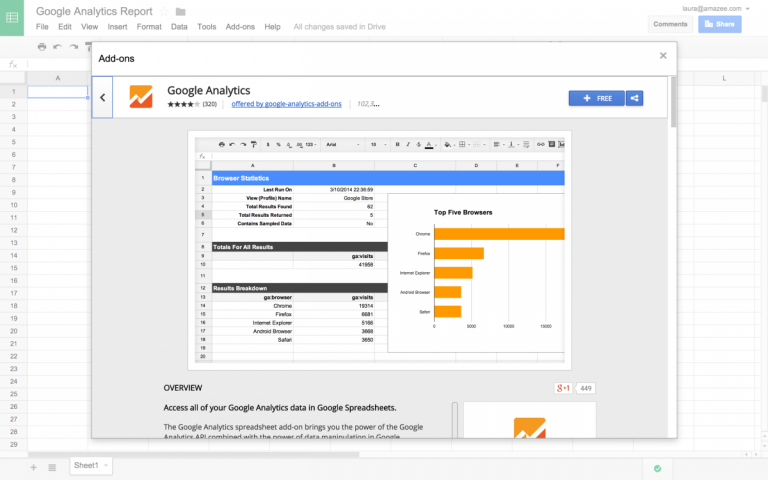Click the Google Sheets home icon

[x=12, y=18]
